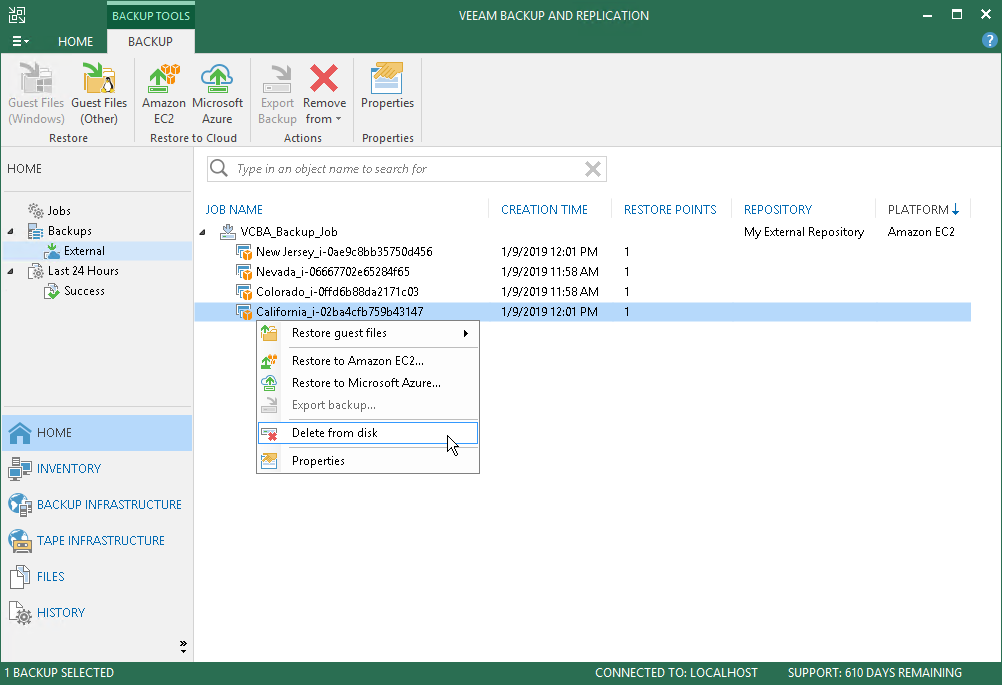The height and width of the screenshot is (685, 1002).
Task: Choose Delete from disk in context menu
Action: pyautogui.click(x=334, y=433)
